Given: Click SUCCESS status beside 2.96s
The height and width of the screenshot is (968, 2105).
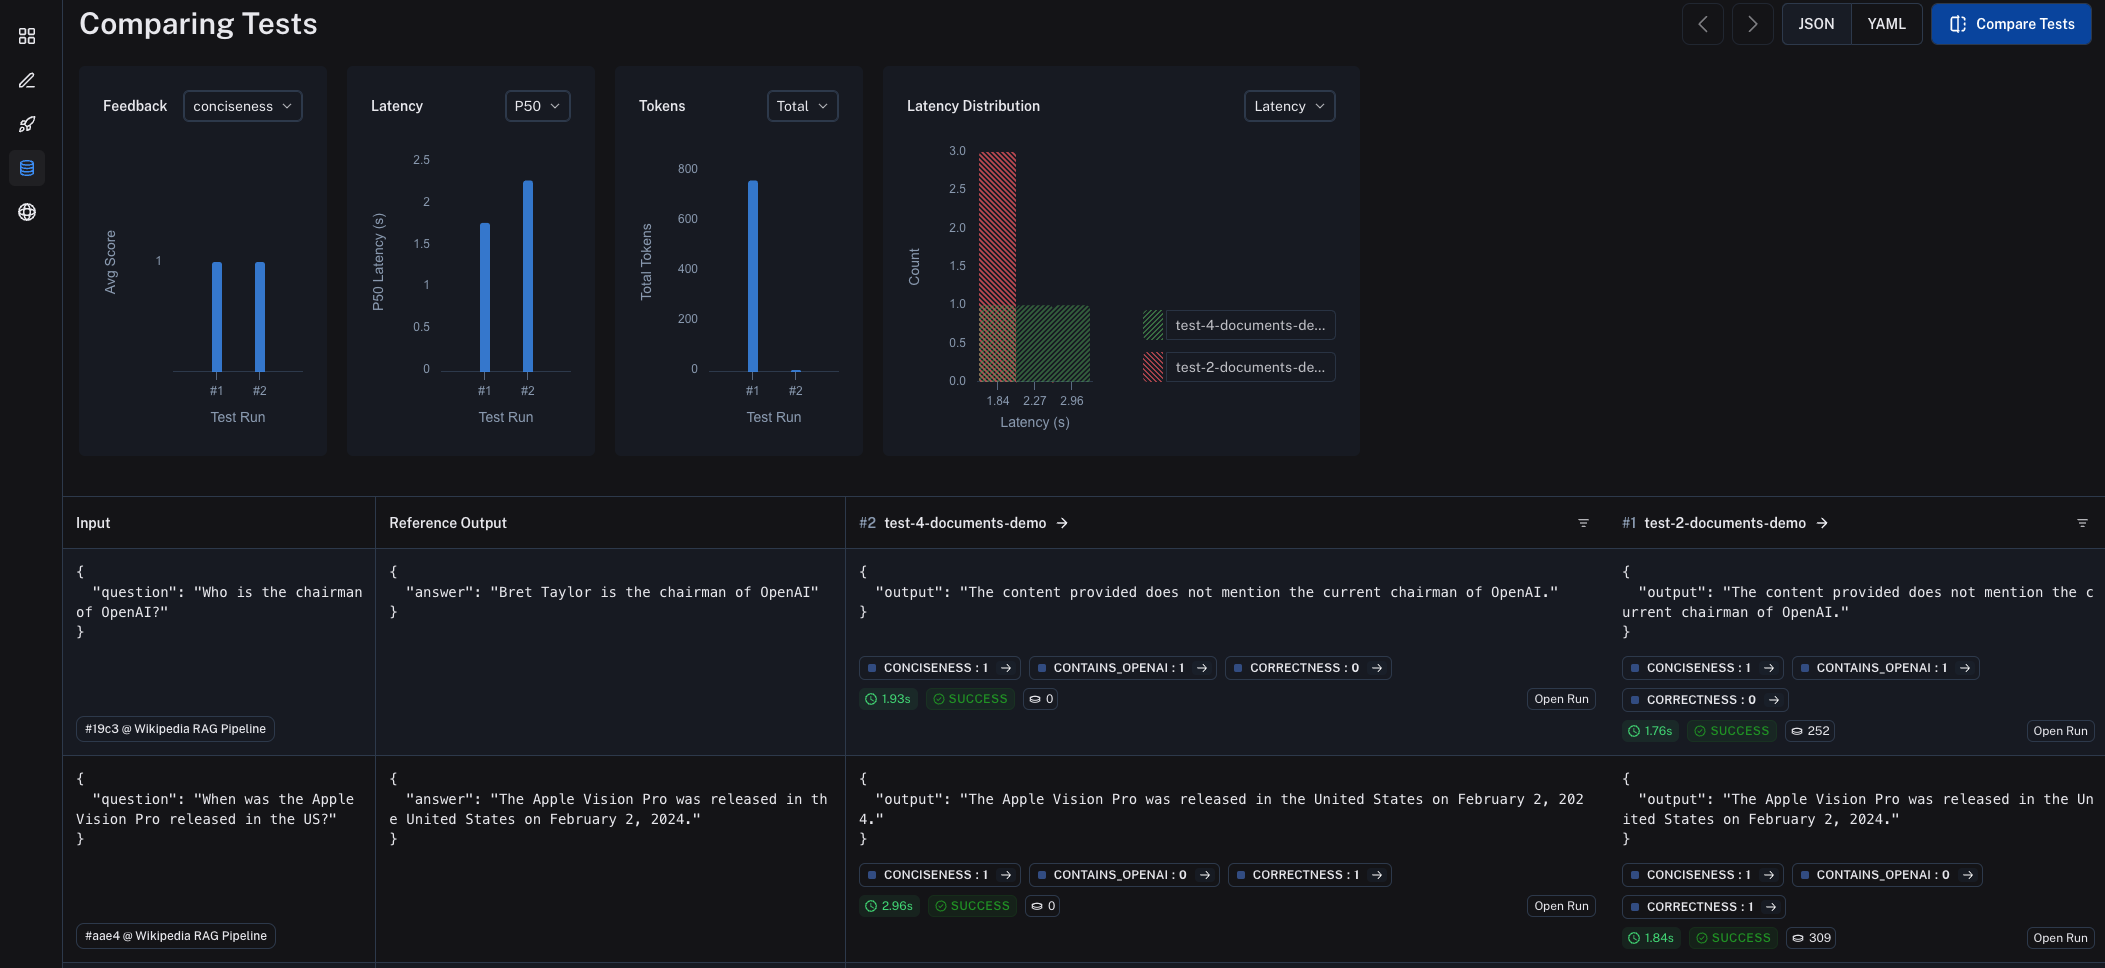Looking at the screenshot, I should tap(972, 906).
